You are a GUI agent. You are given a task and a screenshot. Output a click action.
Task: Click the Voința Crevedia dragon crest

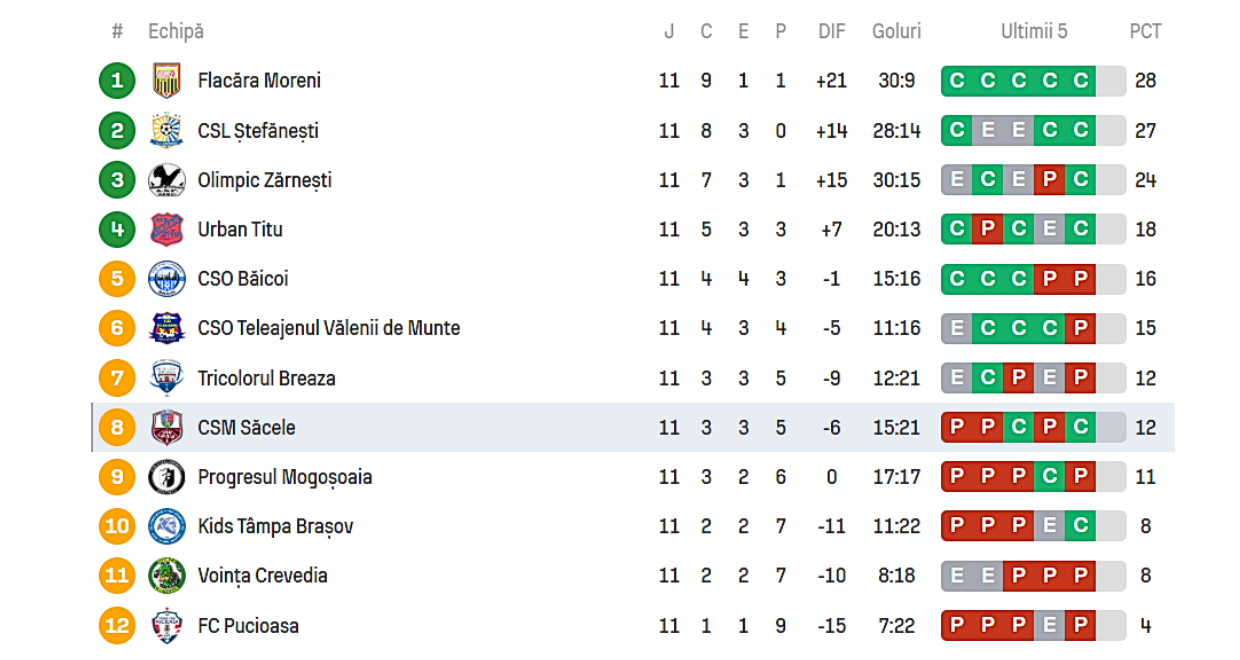pos(167,576)
